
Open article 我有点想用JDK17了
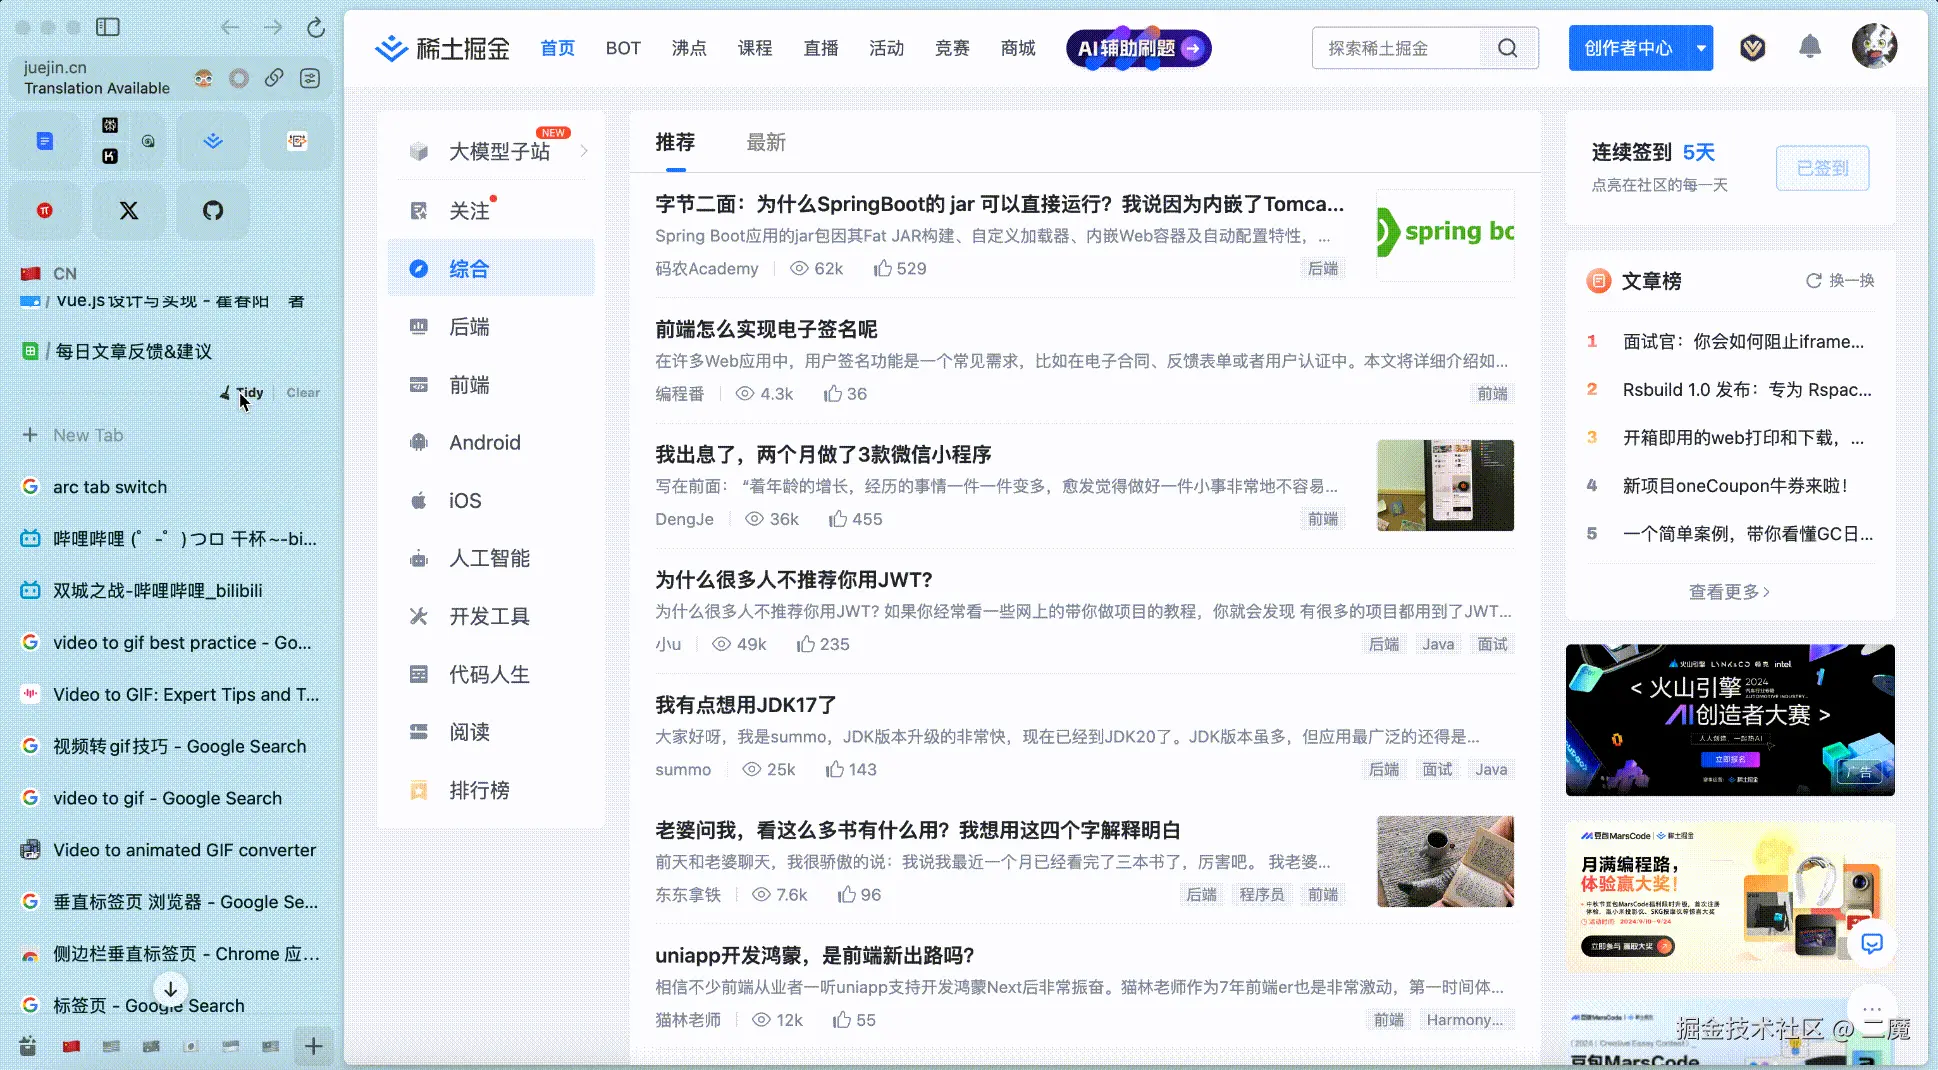[x=746, y=705]
